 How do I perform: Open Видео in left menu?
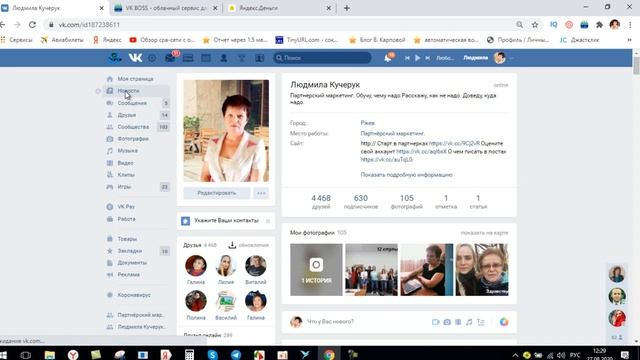(x=125, y=163)
